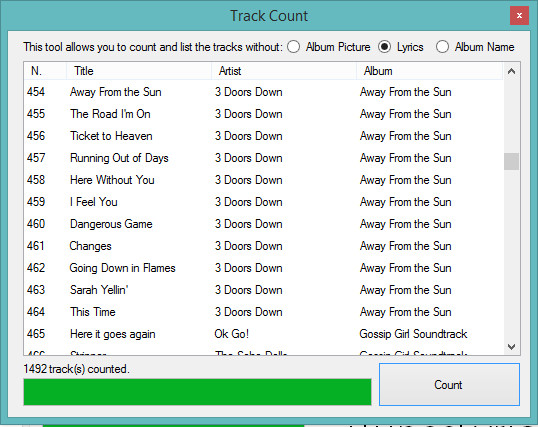Click the artist 'Ok Go!'
The height and width of the screenshot is (427, 538).
click(232, 334)
